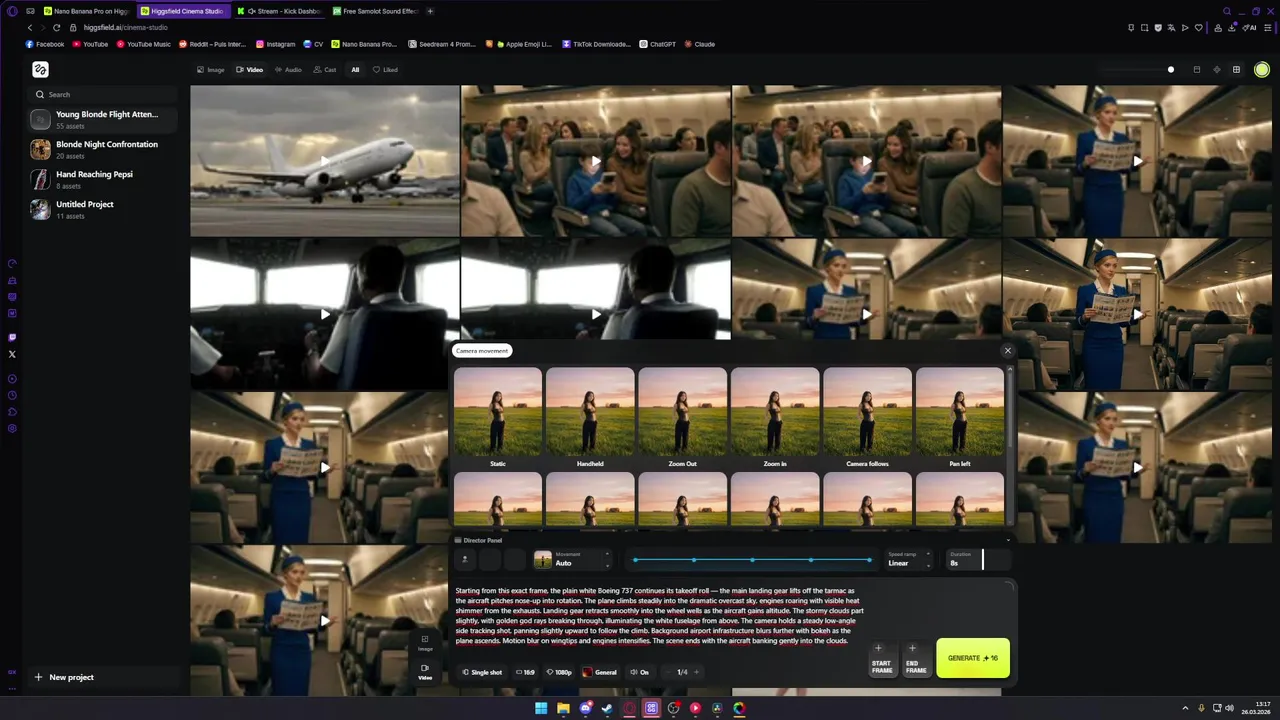Open the Higgsfield logo home icon
This screenshot has width=1280, height=720.
pos(40,69)
